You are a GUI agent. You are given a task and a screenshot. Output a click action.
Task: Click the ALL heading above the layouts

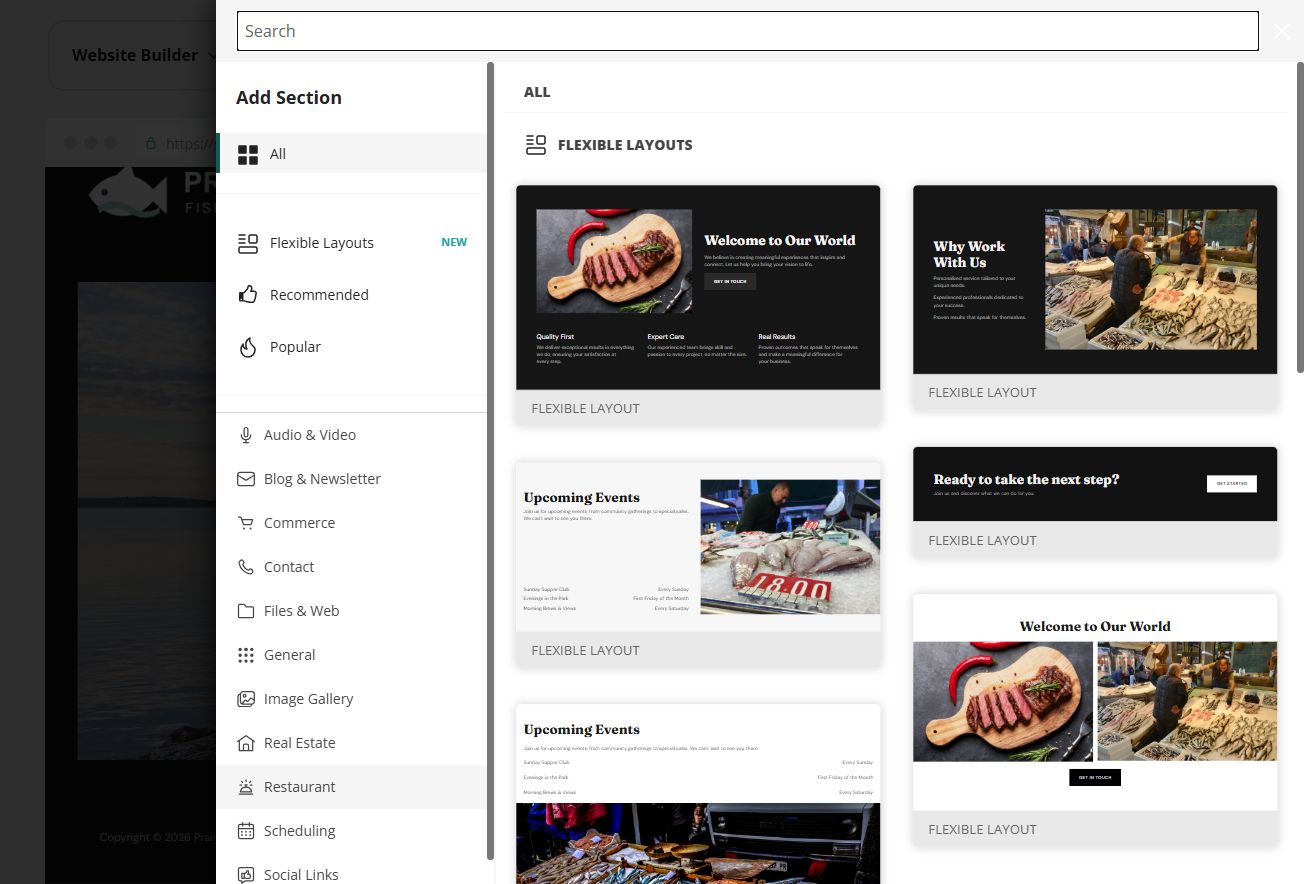[537, 92]
